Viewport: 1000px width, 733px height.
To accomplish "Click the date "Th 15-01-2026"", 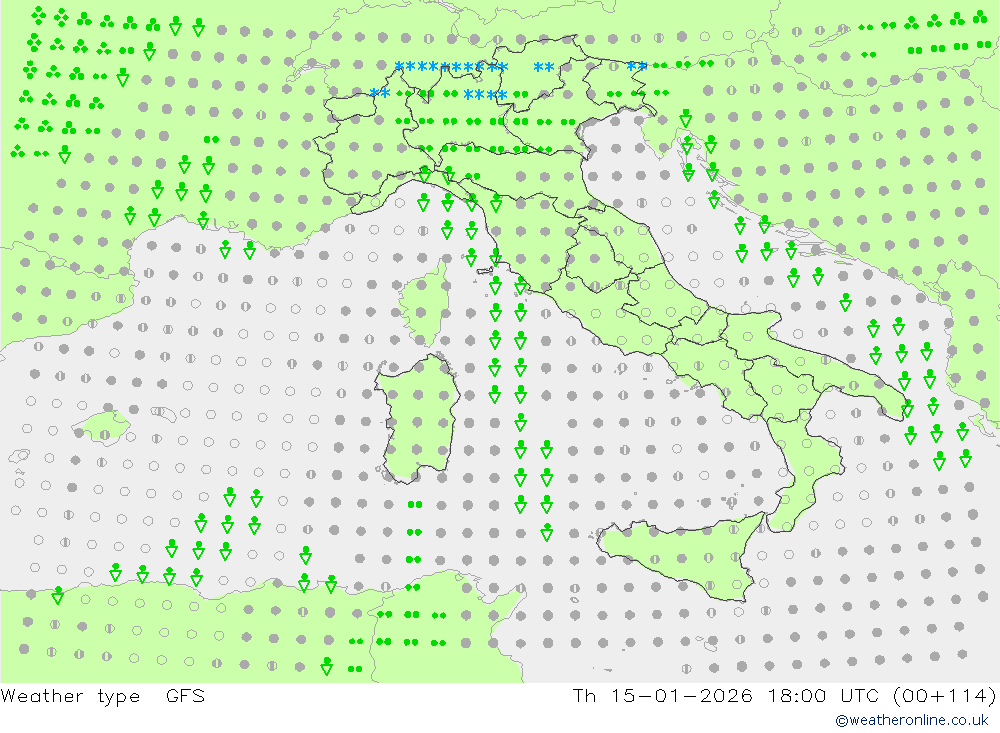I will [662, 695].
